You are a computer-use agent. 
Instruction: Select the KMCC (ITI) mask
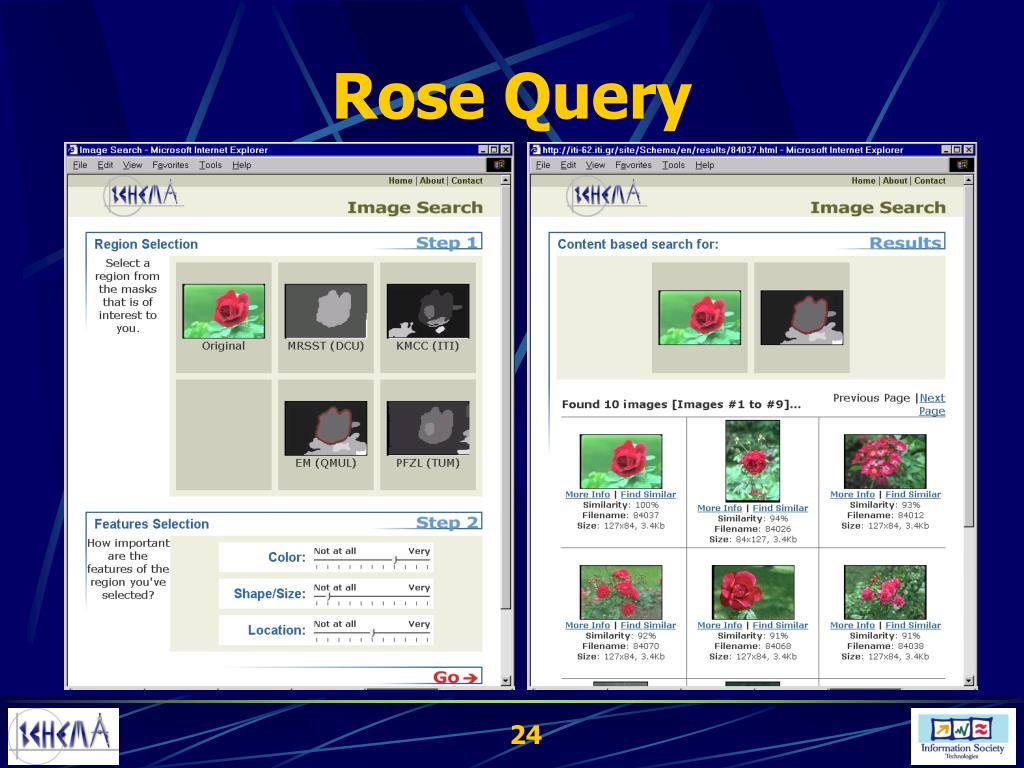tap(428, 311)
